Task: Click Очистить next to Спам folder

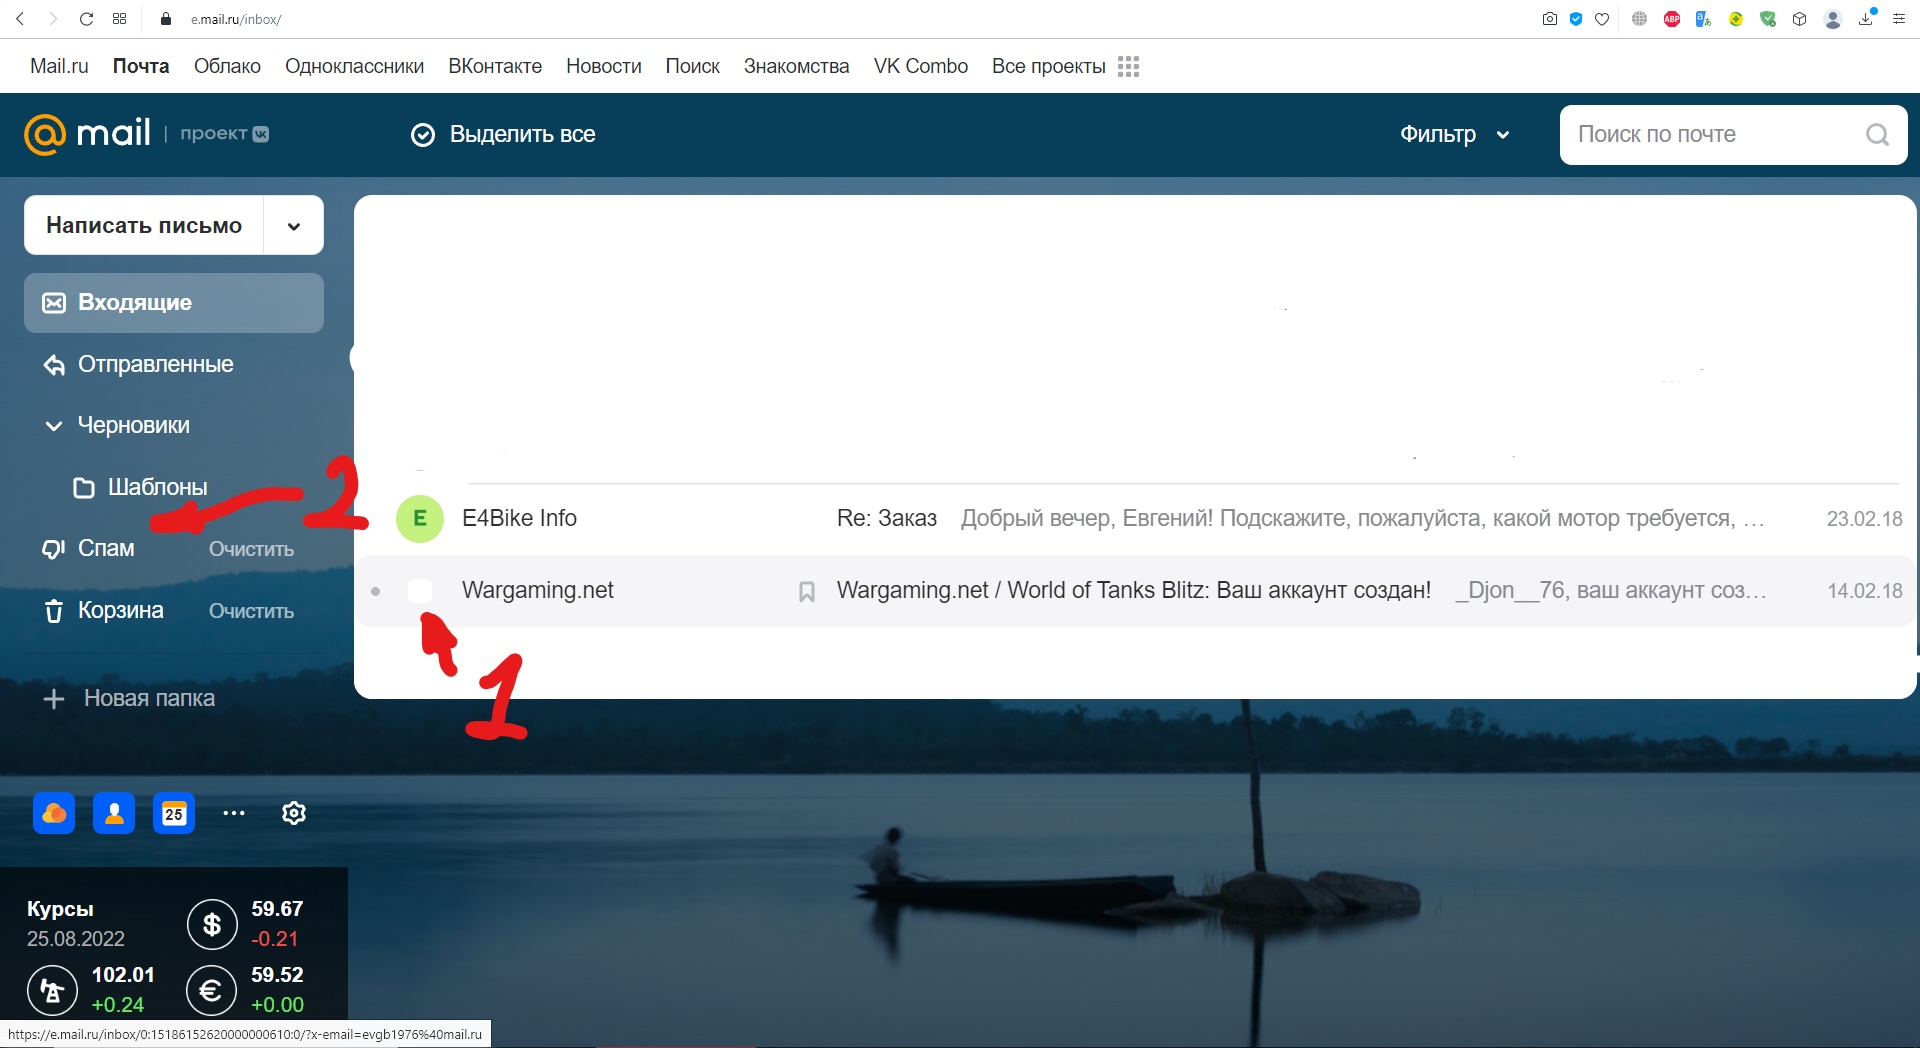Action: pyautogui.click(x=251, y=549)
